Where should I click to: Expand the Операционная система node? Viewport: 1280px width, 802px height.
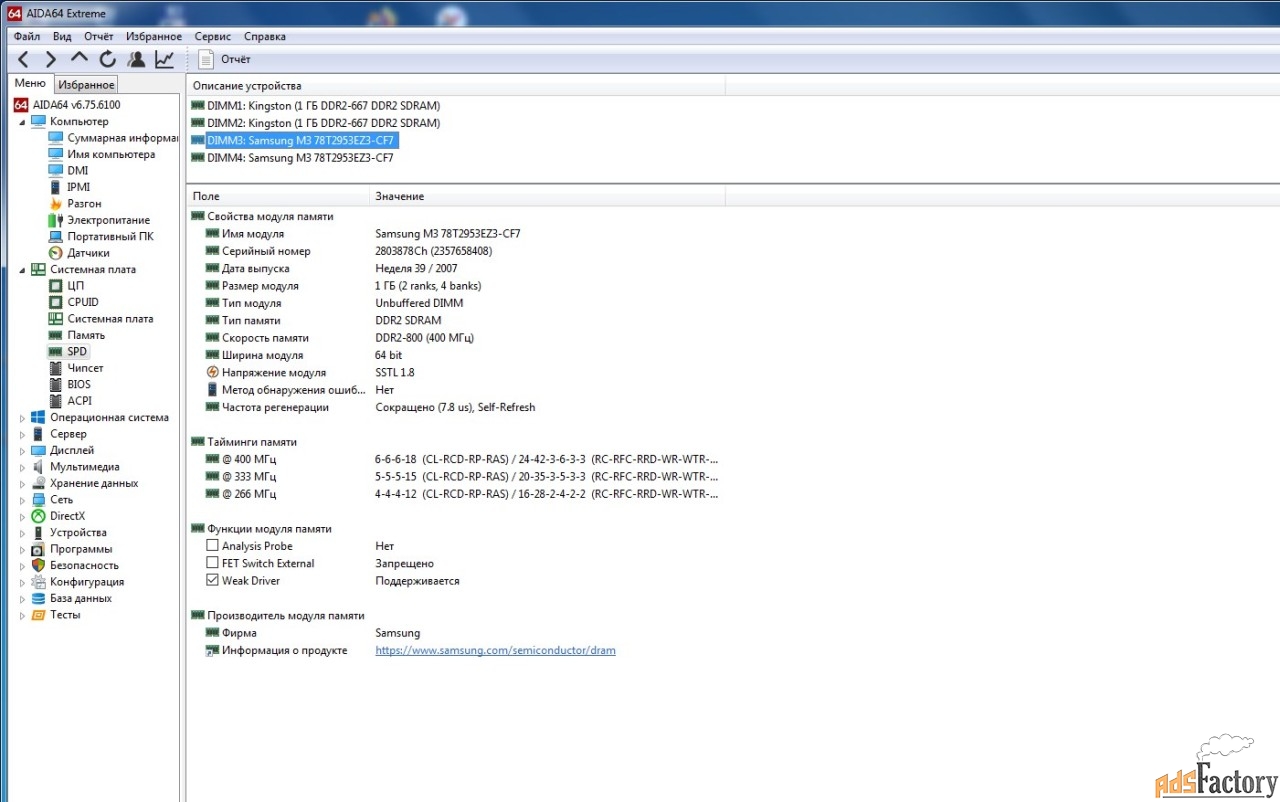(x=22, y=418)
